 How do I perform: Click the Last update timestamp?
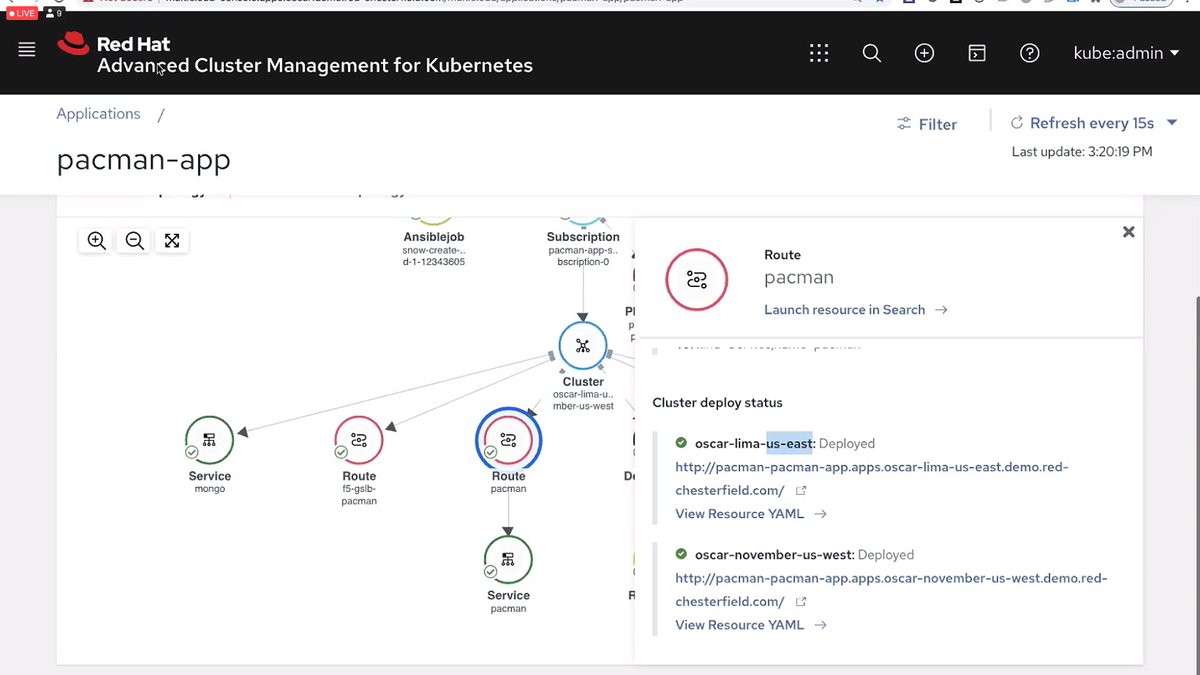[1082, 152]
